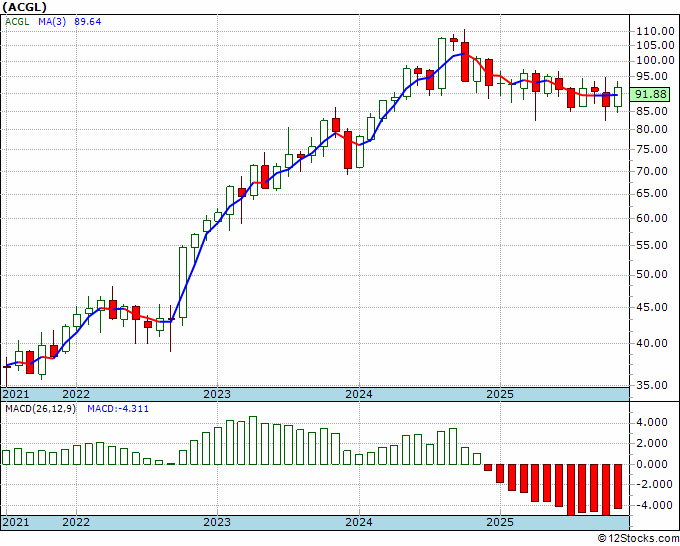This screenshot has width=680, height=546.
Task: Click 2023 on the price chart time axis
Action: click(217, 394)
